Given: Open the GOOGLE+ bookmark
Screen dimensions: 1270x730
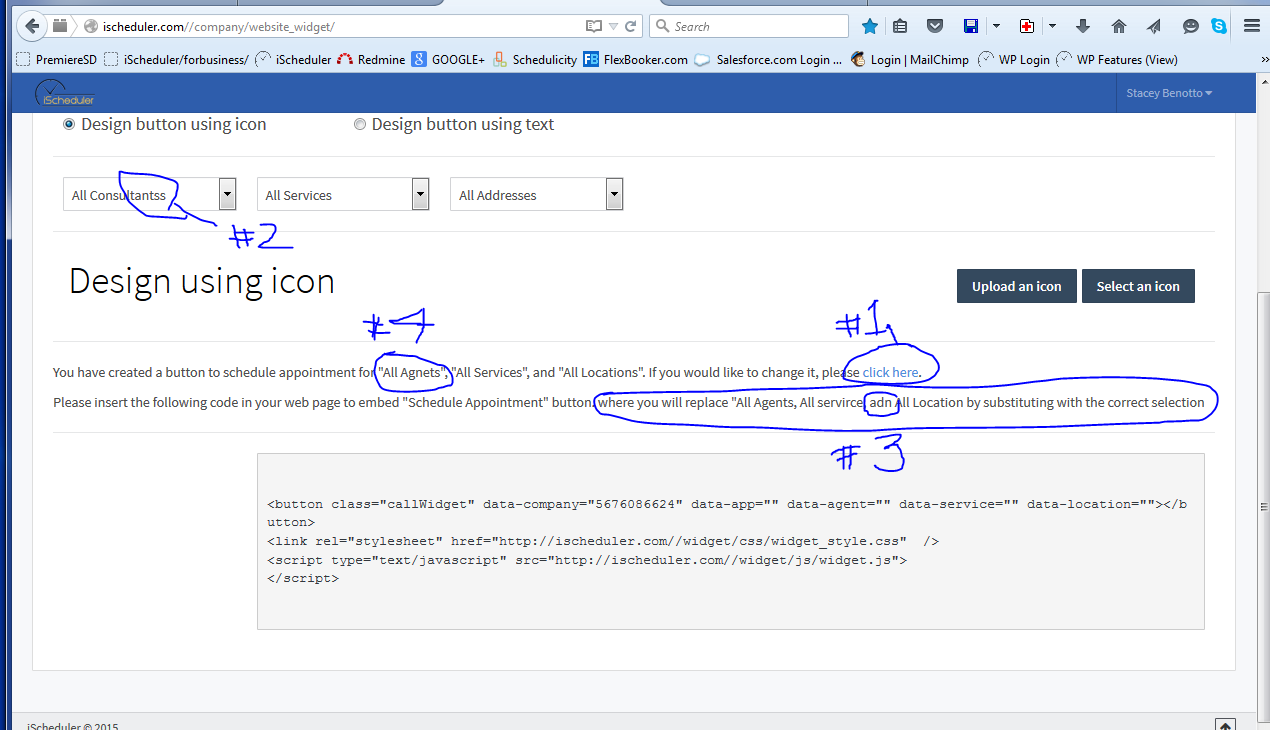Looking at the screenshot, I should pyautogui.click(x=448, y=59).
